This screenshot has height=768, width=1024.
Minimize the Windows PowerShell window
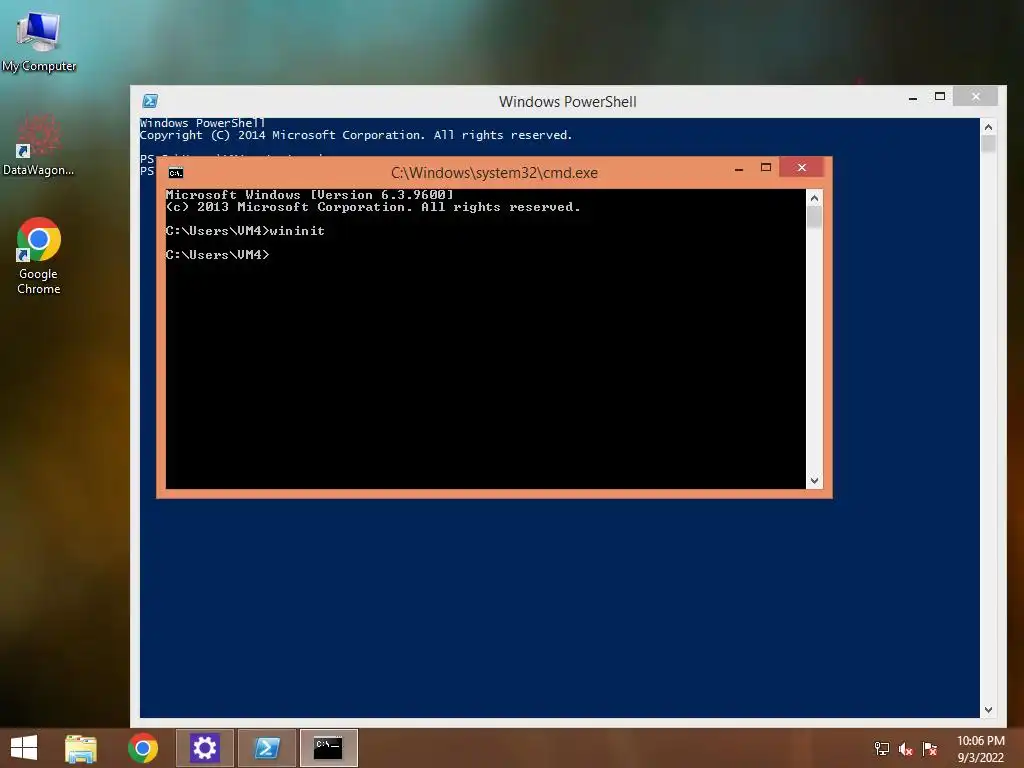click(x=913, y=97)
